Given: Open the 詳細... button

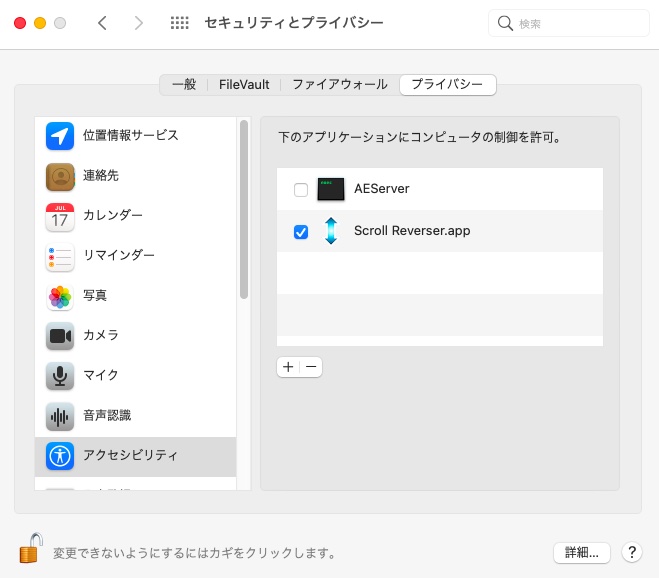Looking at the screenshot, I should click(582, 552).
